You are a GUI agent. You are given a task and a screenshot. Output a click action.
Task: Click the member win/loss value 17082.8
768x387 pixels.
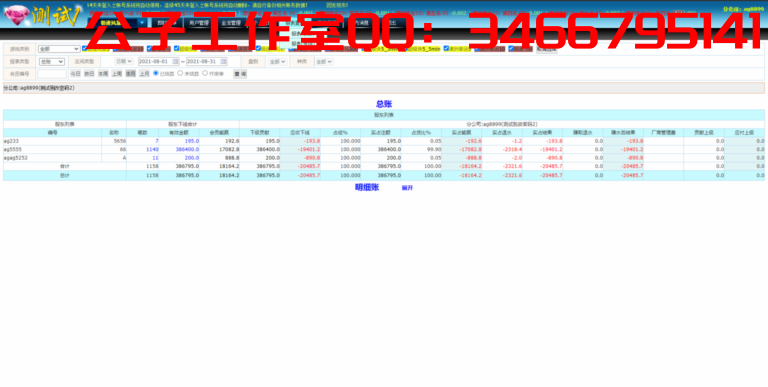click(x=229, y=149)
